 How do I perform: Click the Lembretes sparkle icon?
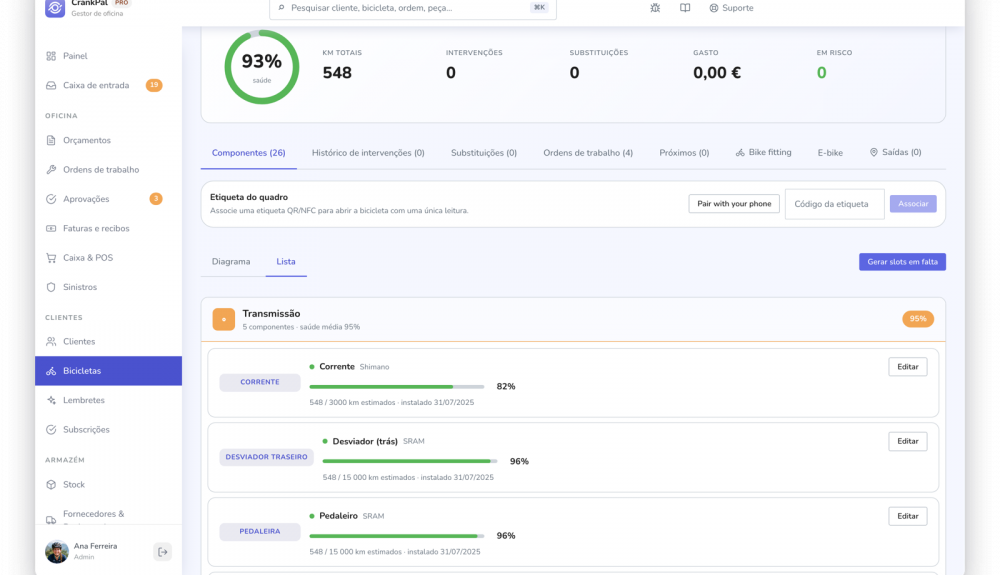pyautogui.click(x=51, y=400)
